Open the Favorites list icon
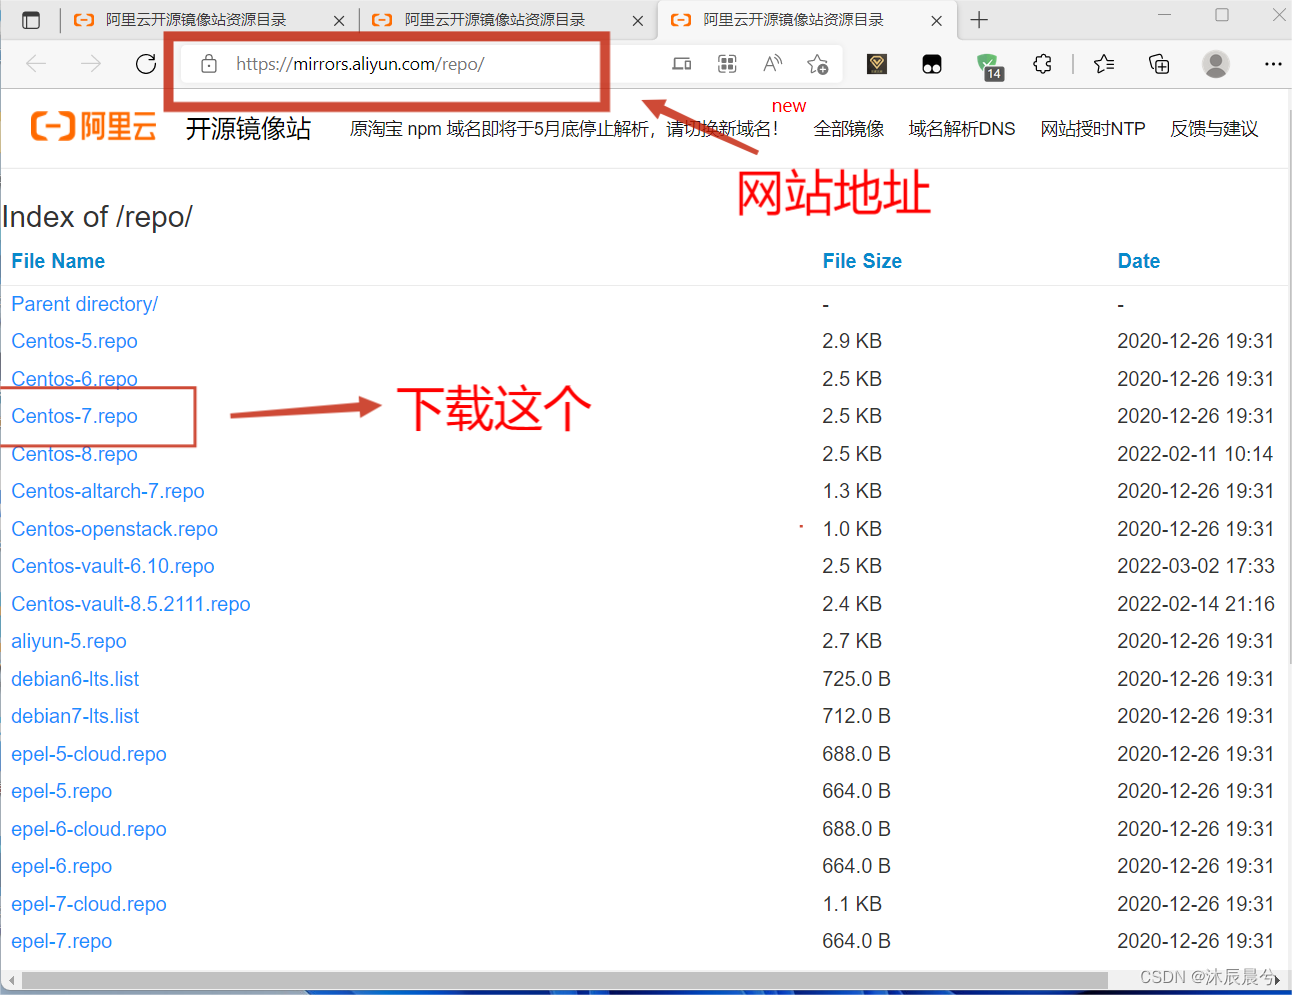This screenshot has width=1292, height=995. click(1104, 64)
